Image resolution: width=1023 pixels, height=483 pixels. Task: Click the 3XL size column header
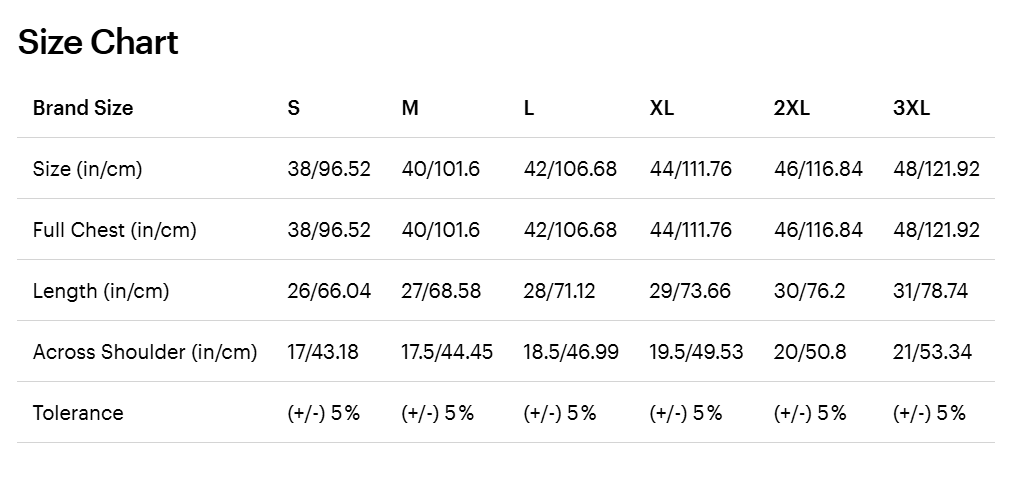(x=911, y=108)
